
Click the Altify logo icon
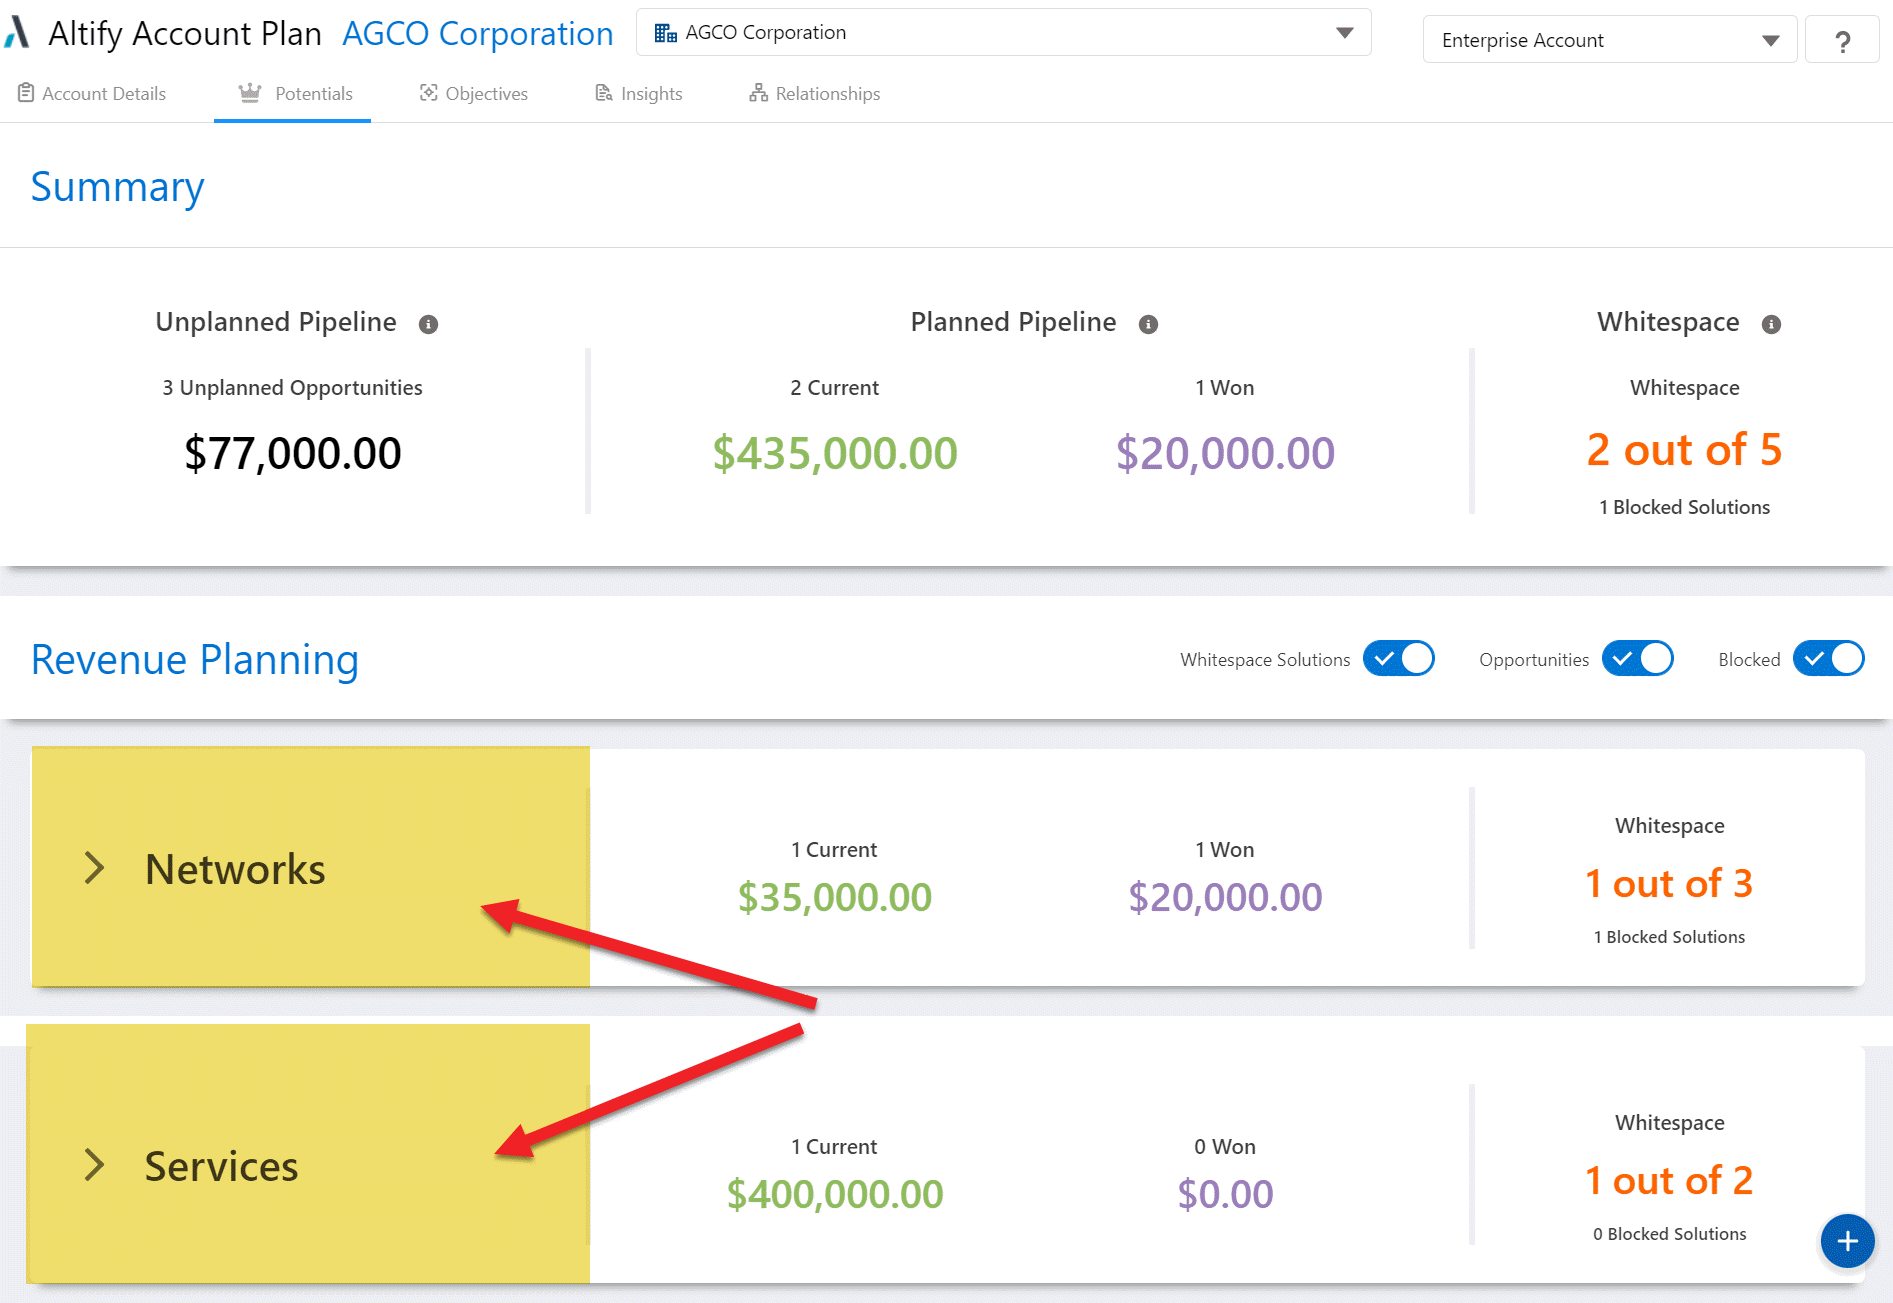pos(17,33)
